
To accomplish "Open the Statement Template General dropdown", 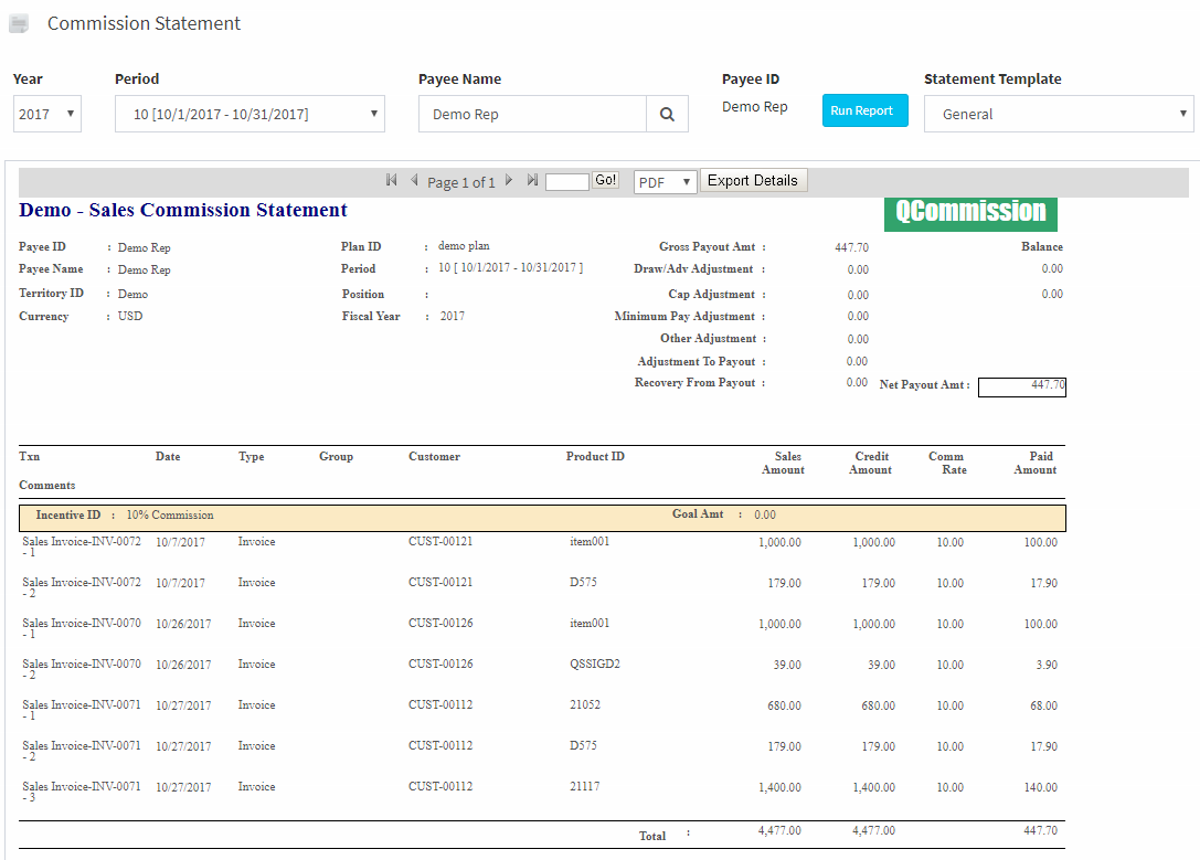I will [1058, 114].
